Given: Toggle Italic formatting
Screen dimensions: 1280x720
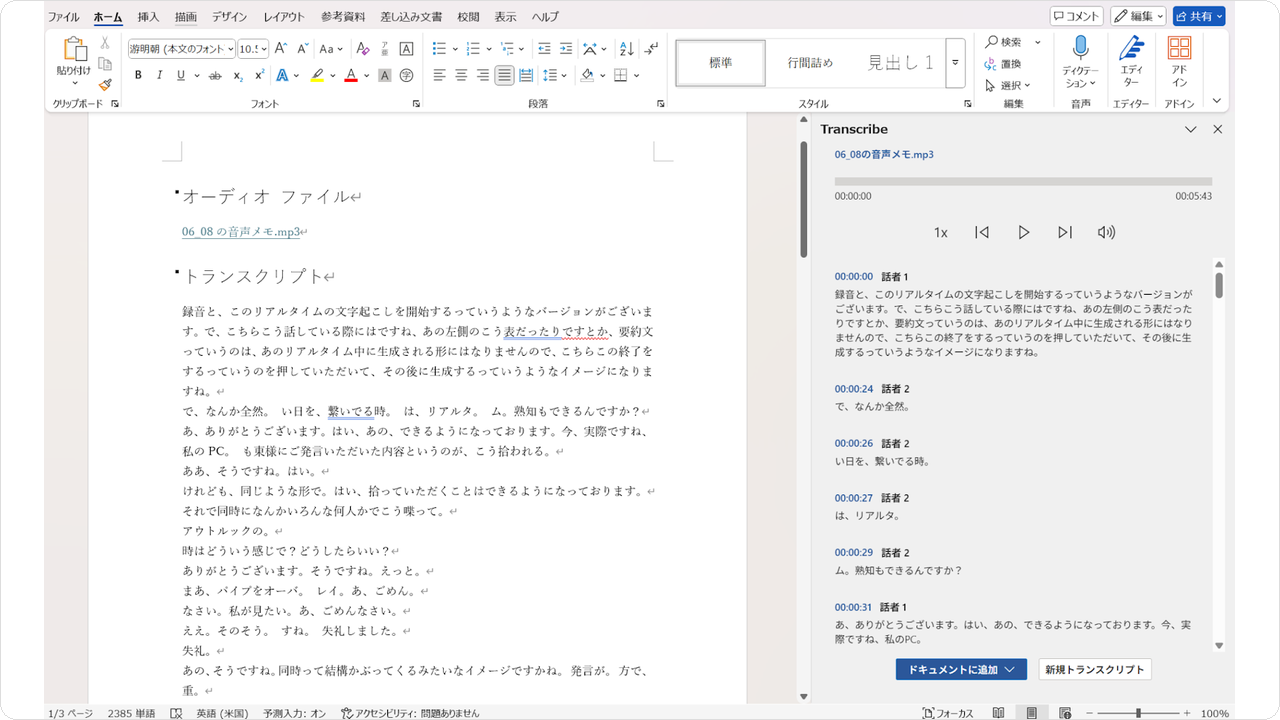Looking at the screenshot, I should tap(159, 75).
